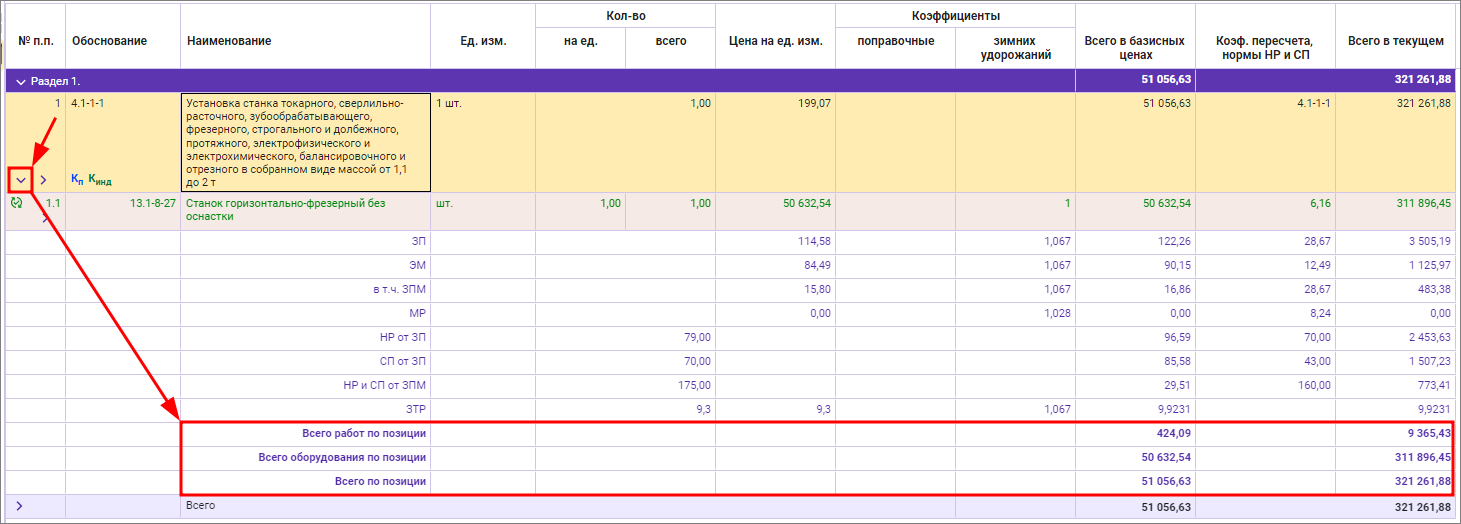
Task: Click the Всего в текущем column header
Action: tap(1395, 41)
